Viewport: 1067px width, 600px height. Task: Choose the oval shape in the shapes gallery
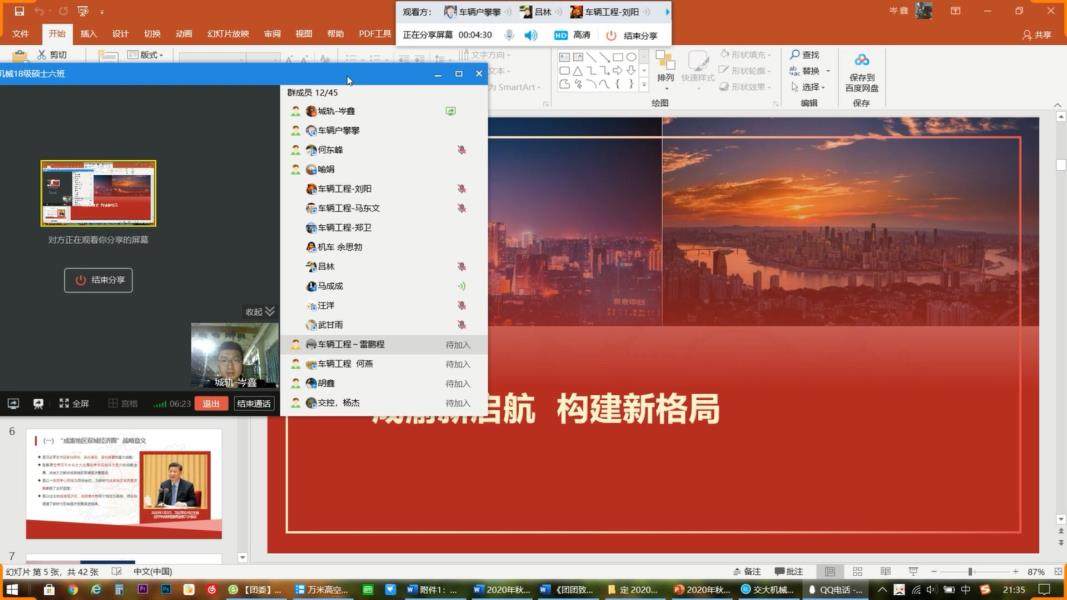pos(631,57)
